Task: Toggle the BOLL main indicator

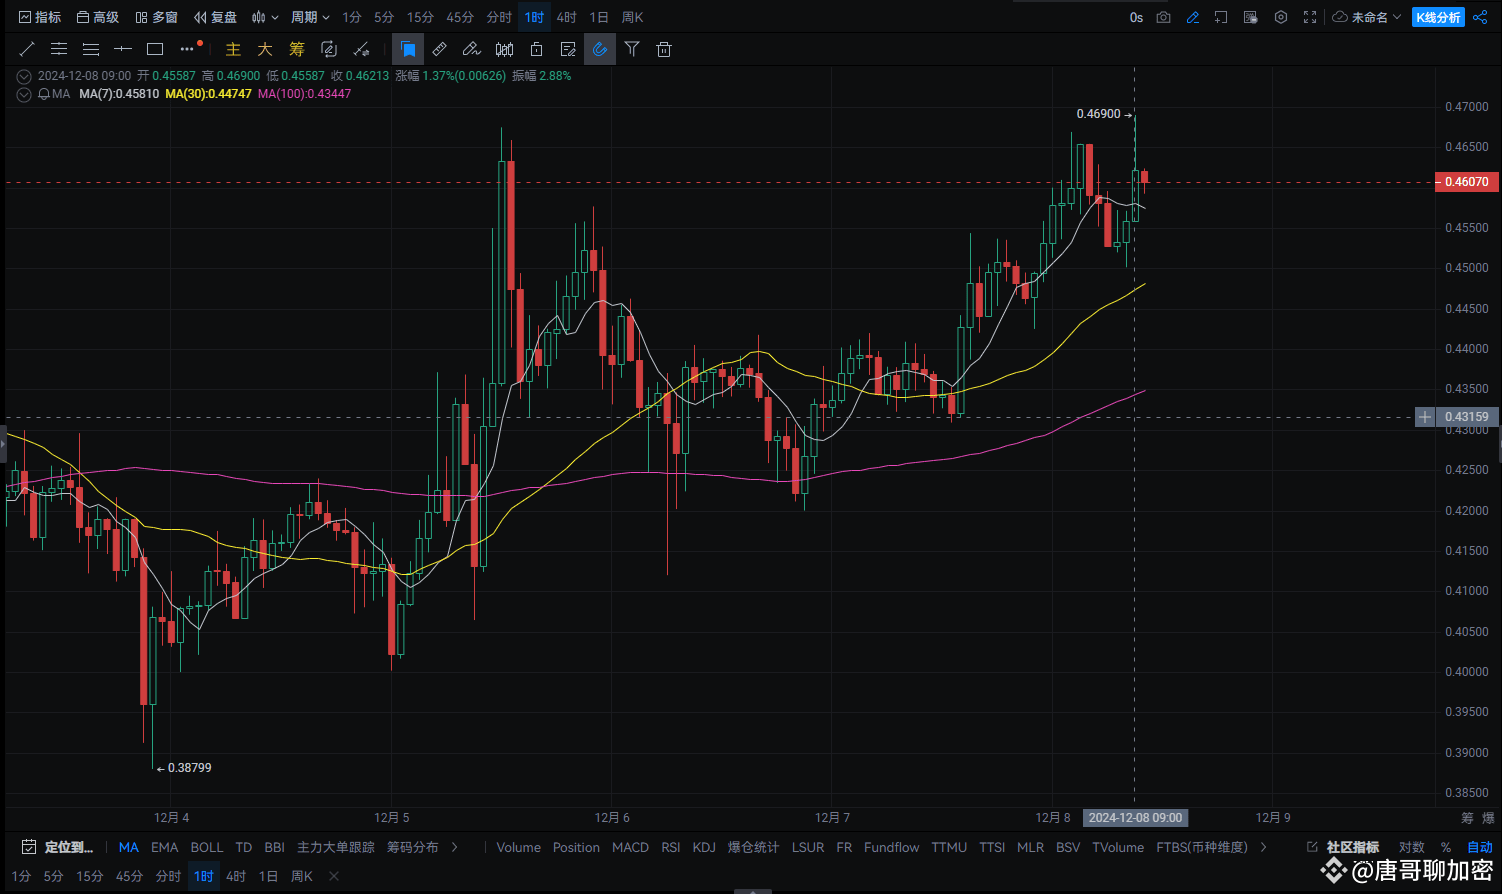Action: click(207, 847)
